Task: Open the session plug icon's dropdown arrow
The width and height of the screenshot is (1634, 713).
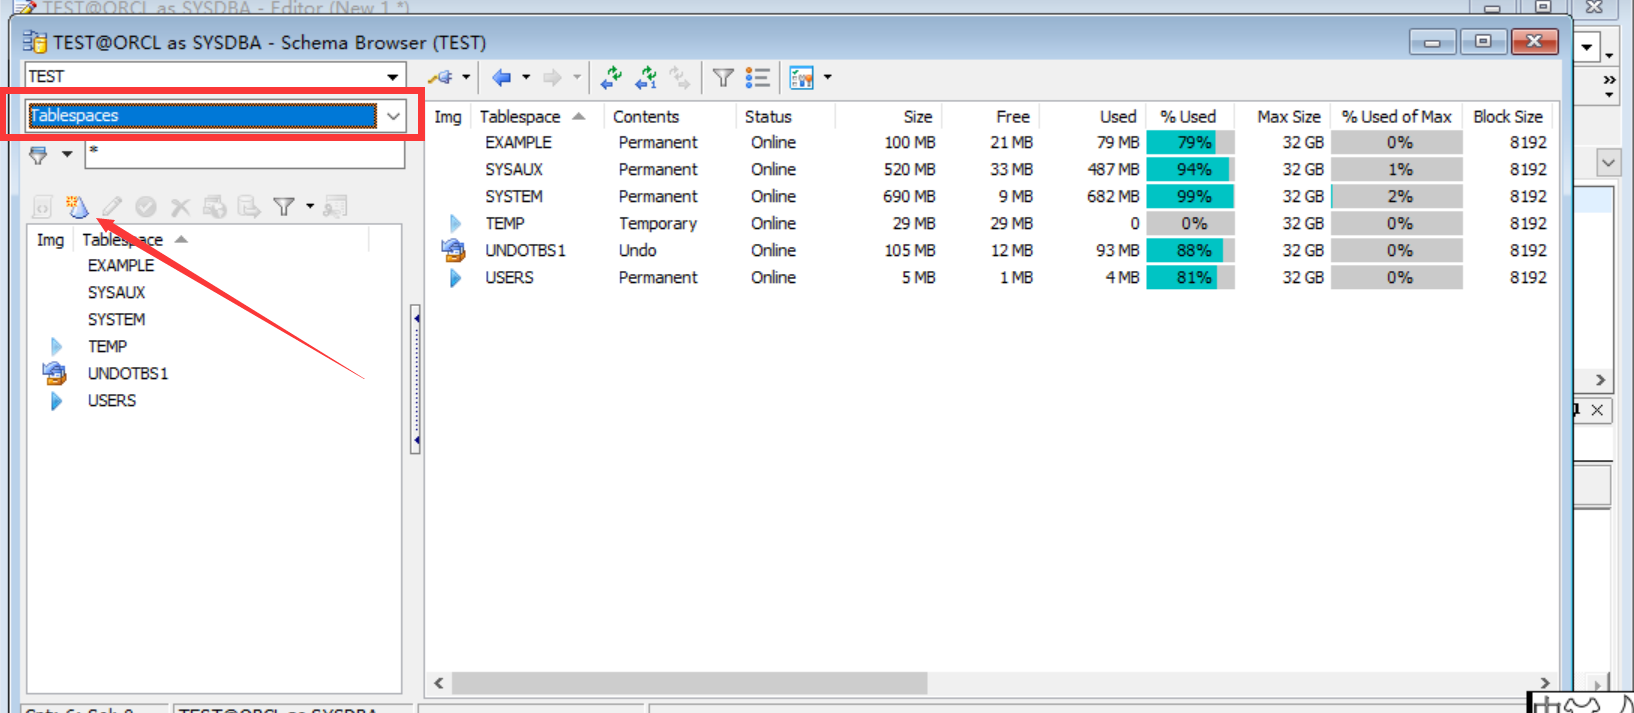Action: (x=466, y=77)
